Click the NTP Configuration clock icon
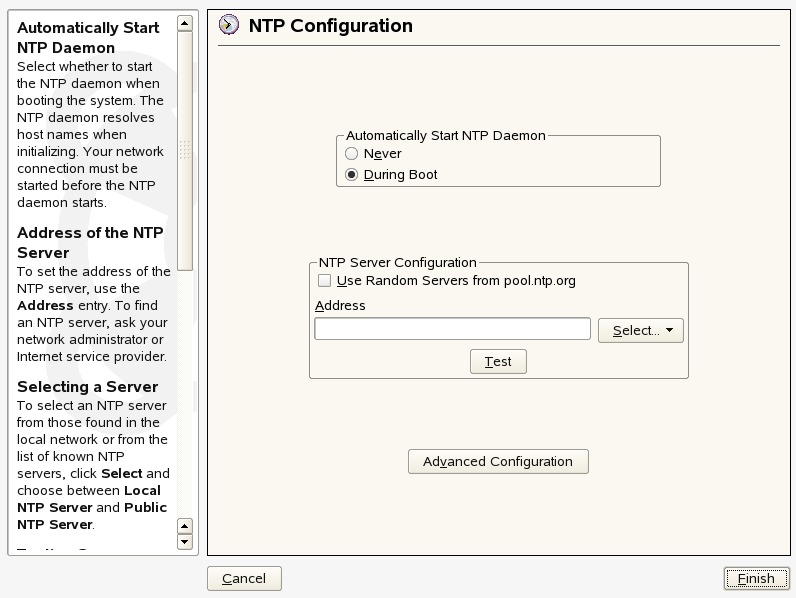Image resolution: width=796 pixels, height=598 pixels. click(229, 26)
